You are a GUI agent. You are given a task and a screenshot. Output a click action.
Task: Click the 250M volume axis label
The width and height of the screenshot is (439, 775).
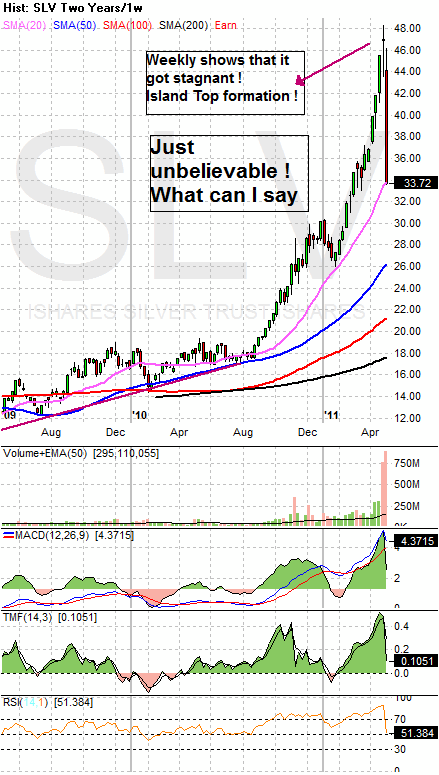pyautogui.click(x=408, y=506)
